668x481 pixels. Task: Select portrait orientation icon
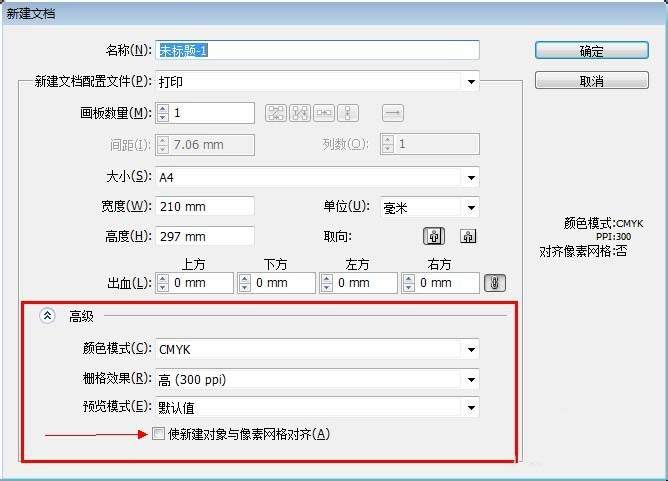434,236
